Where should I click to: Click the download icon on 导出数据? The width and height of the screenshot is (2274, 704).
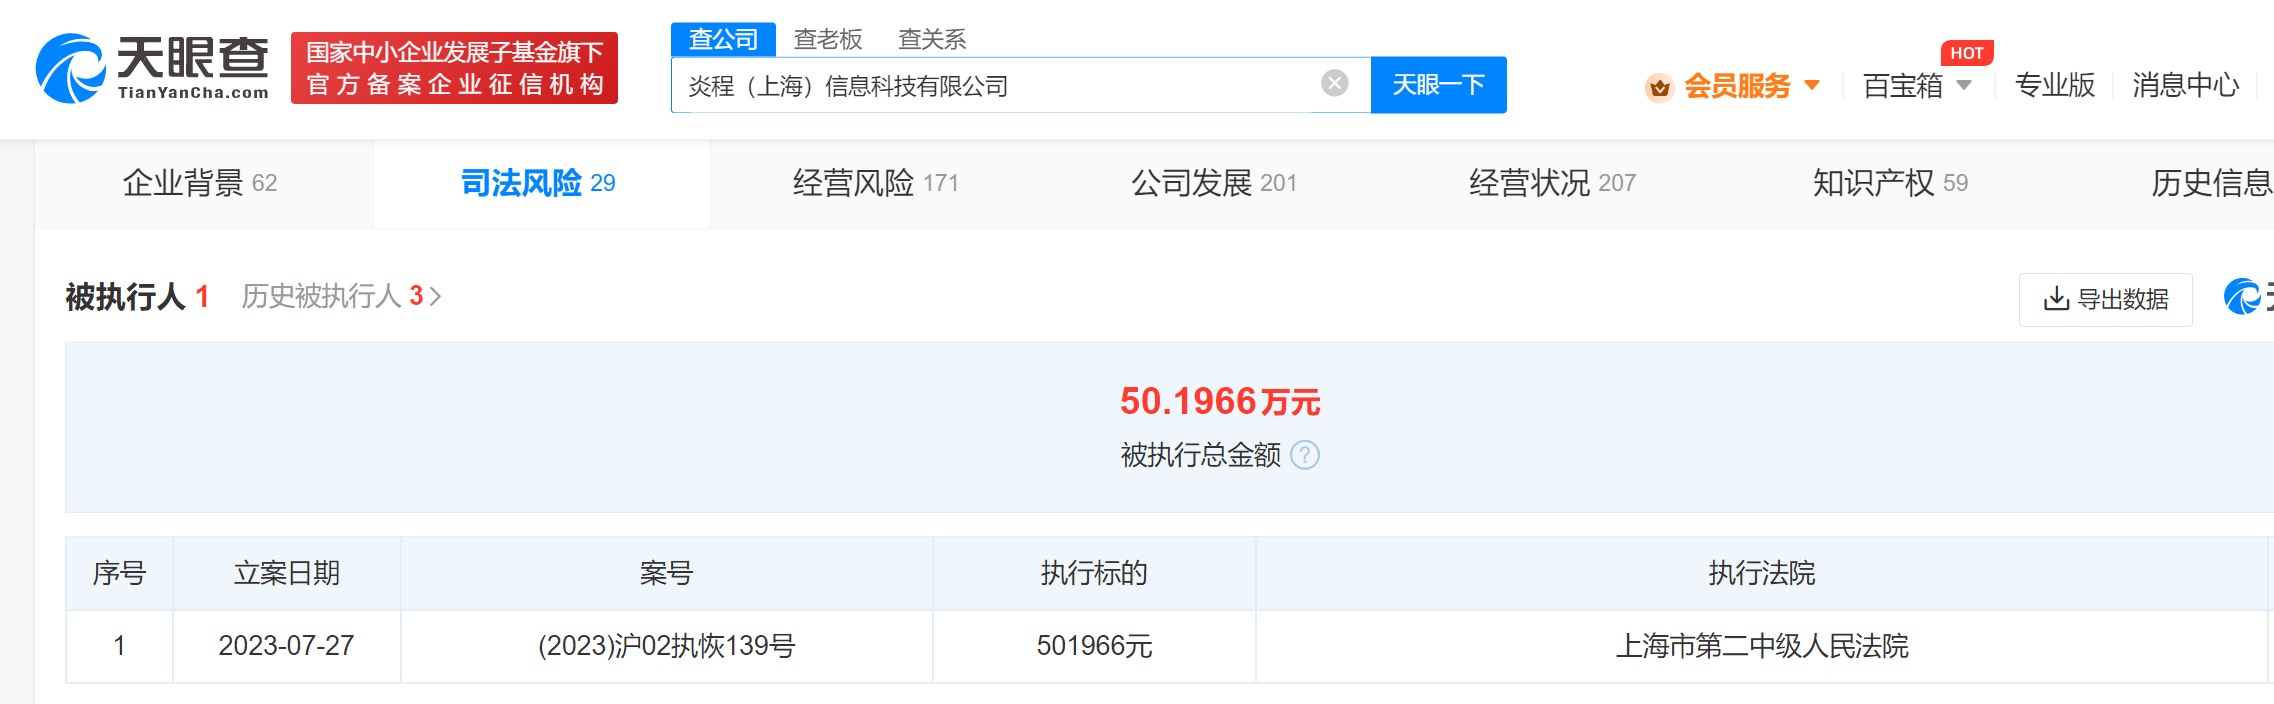(2056, 299)
